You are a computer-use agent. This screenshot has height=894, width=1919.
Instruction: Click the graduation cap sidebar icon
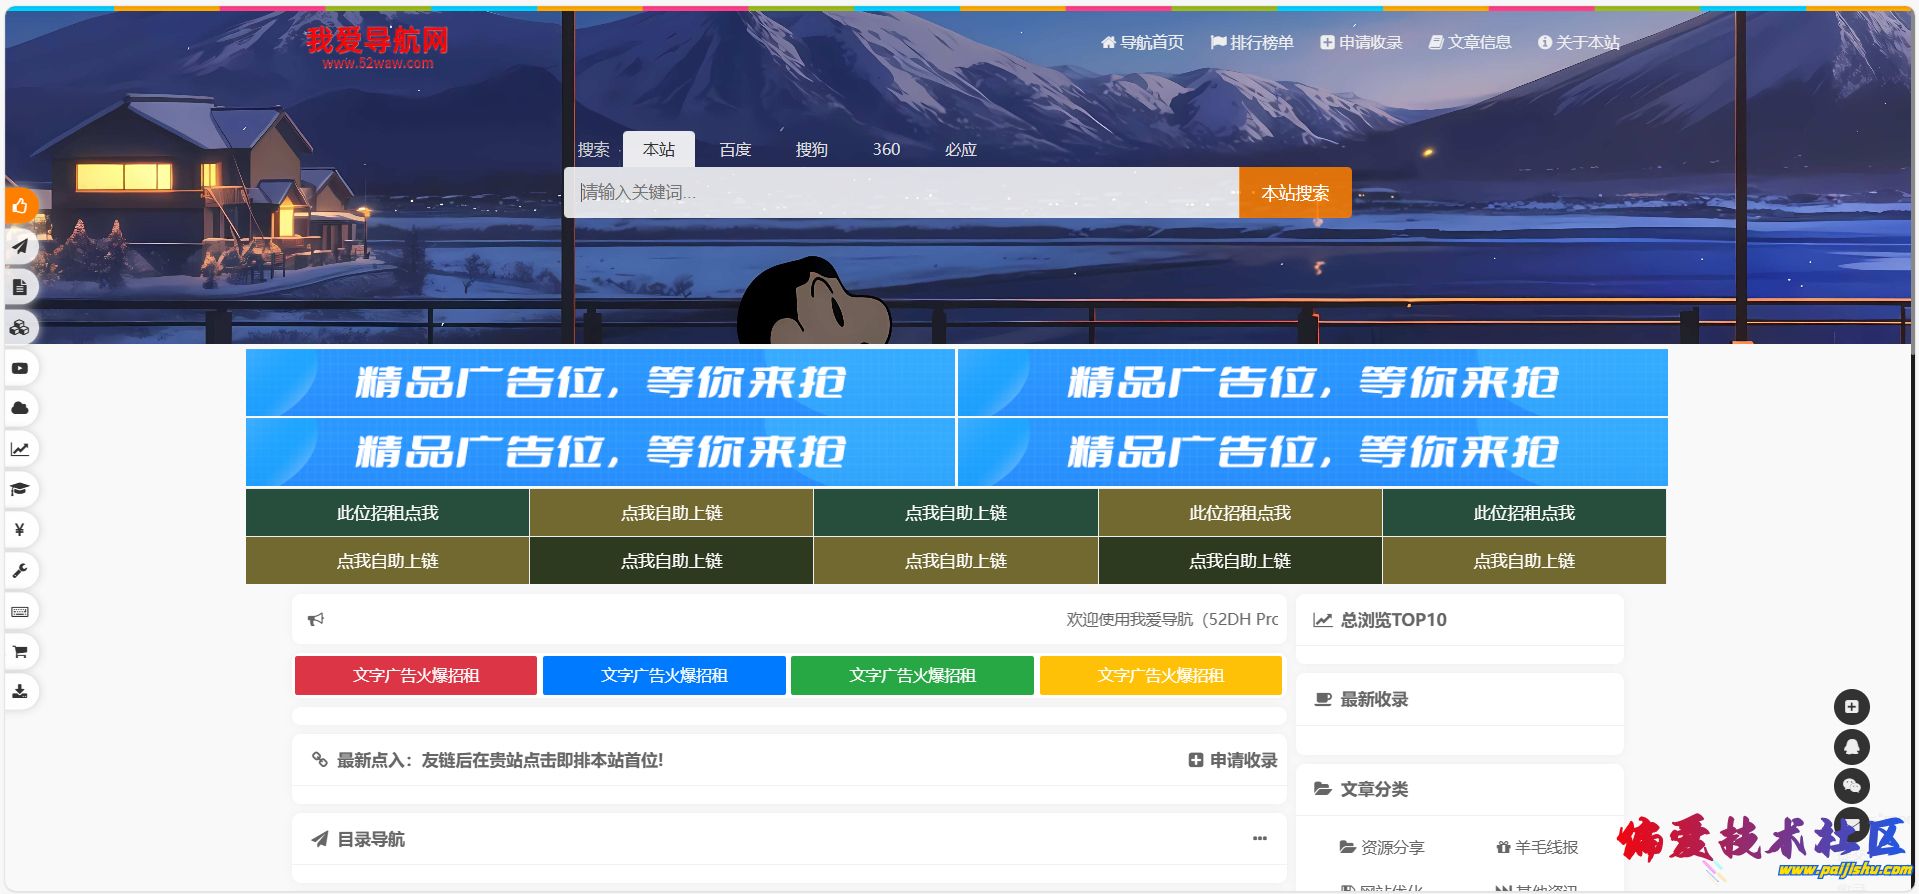pyautogui.click(x=20, y=489)
